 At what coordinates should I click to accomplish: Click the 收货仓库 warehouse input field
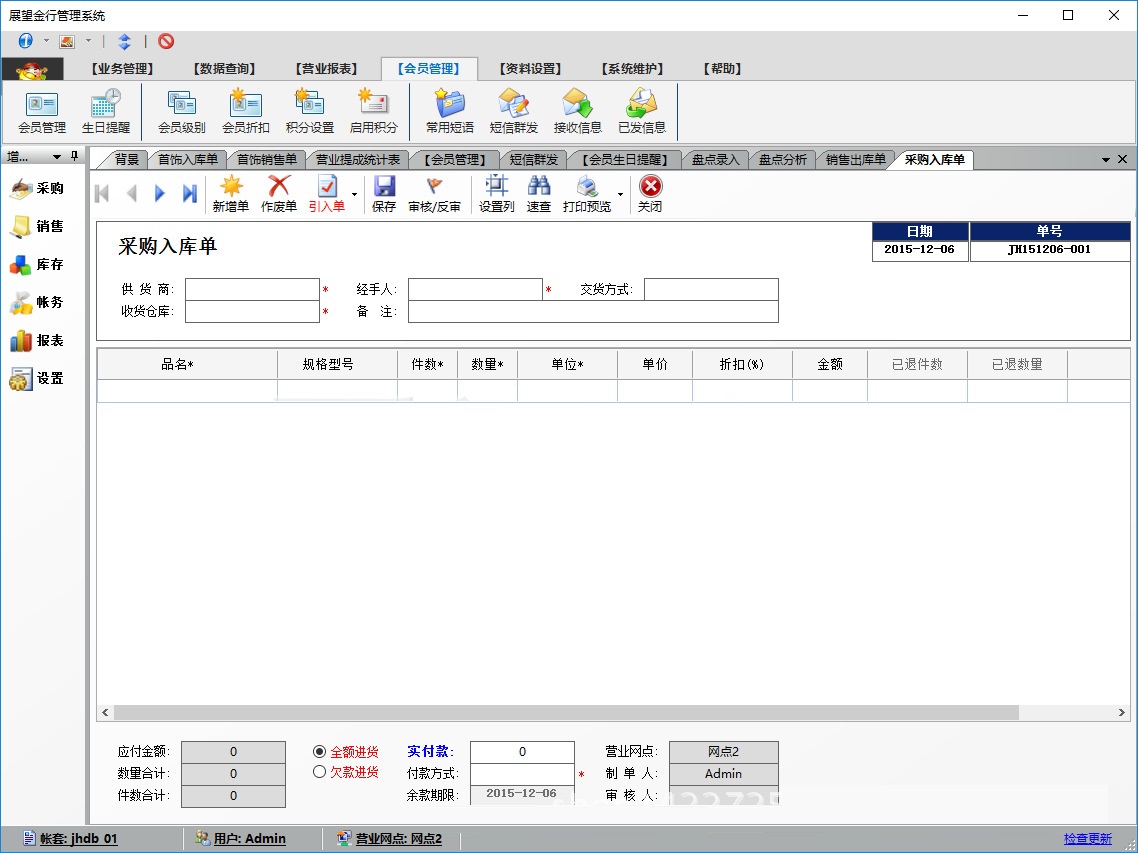pos(253,311)
